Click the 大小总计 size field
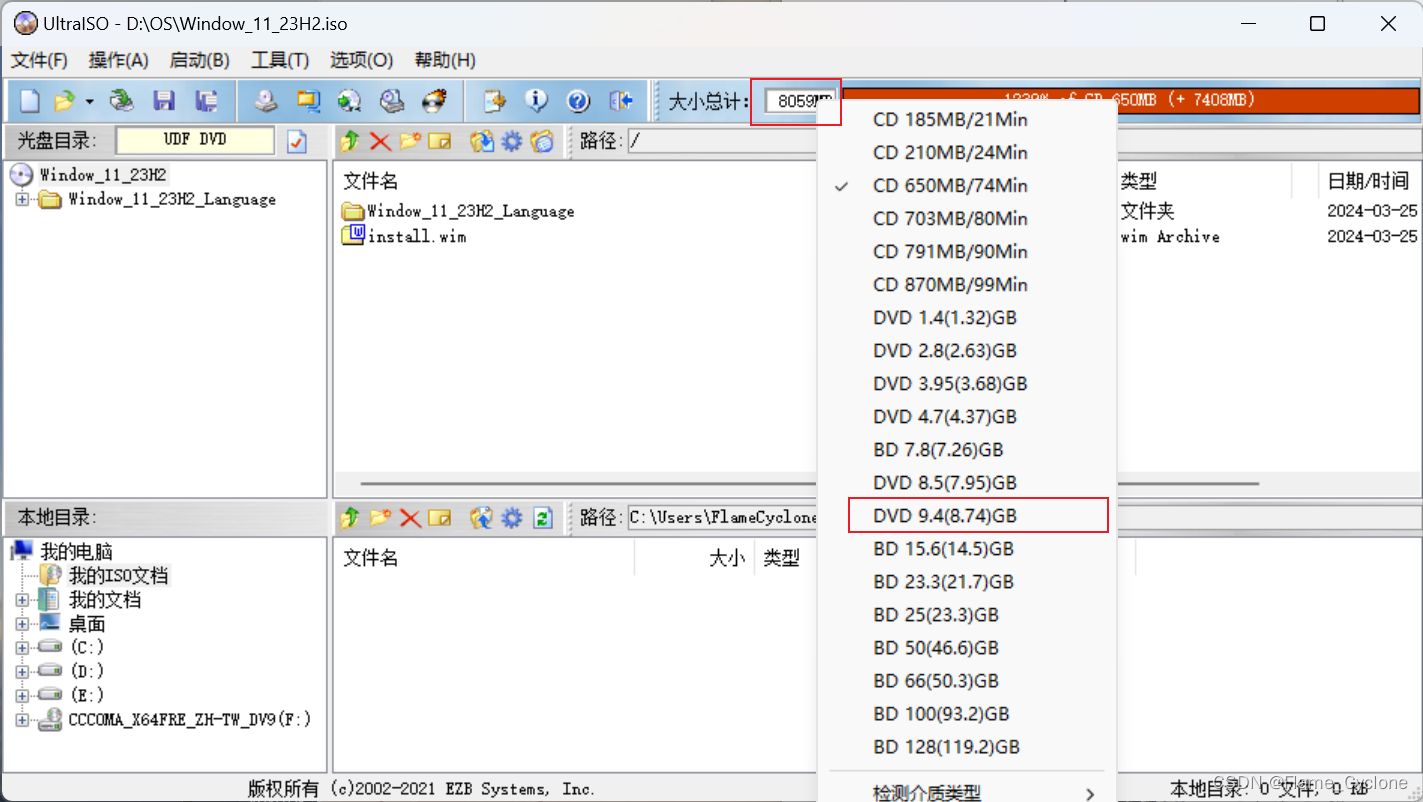Viewport: 1423px width, 802px height. [799, 101]
